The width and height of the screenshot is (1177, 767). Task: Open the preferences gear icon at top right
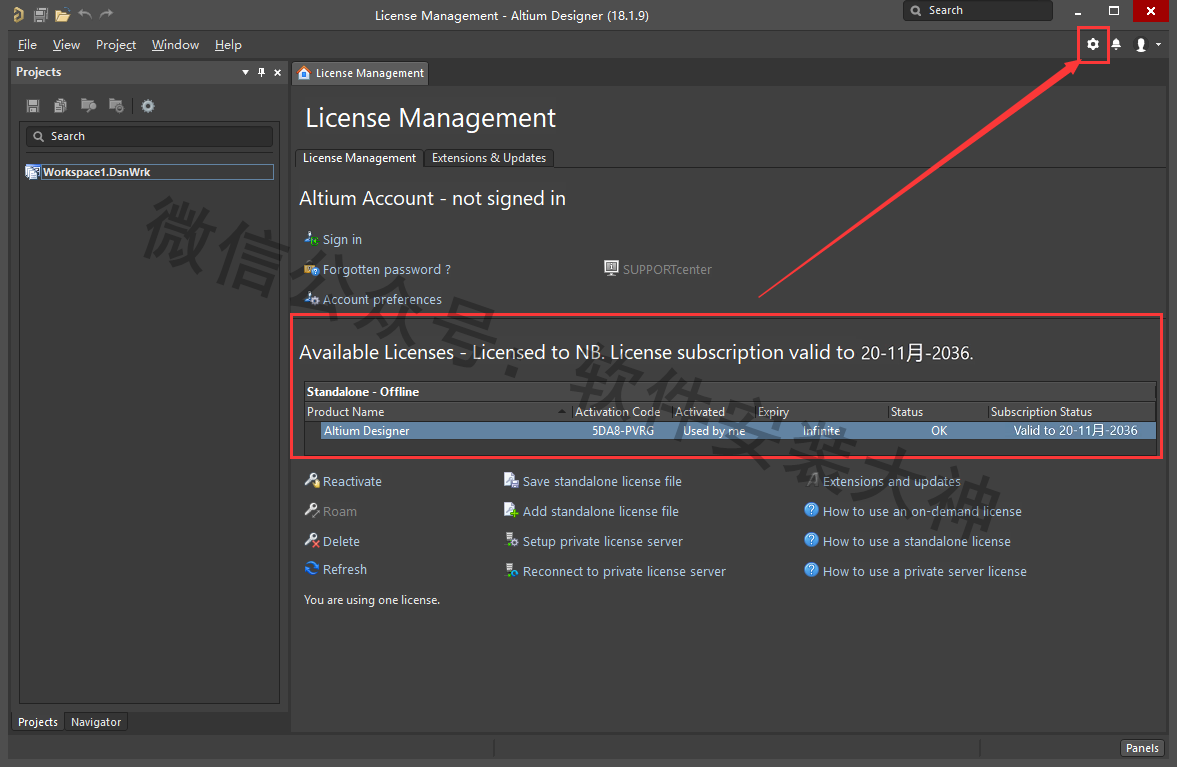click(x=1093, y=44)
